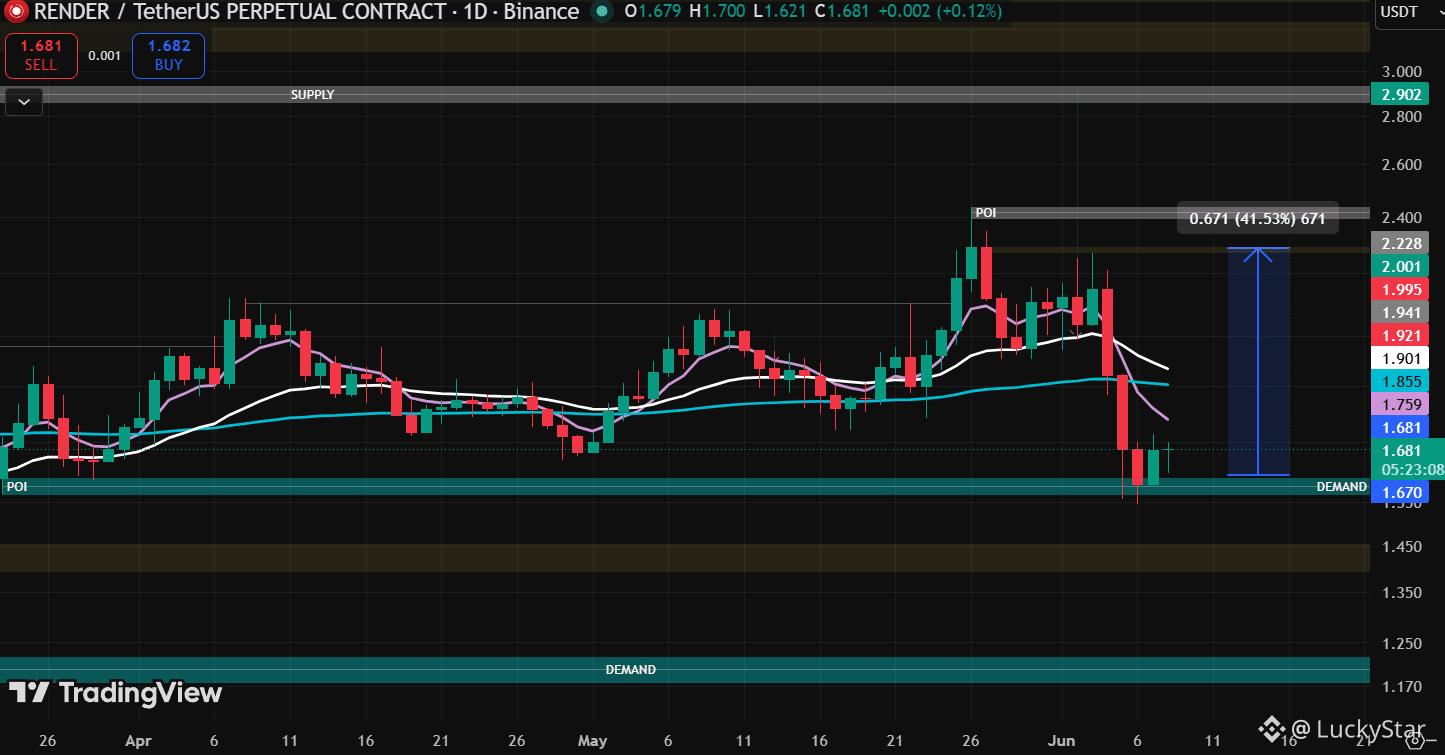
Task: Click the green 2.902 price label
Action: 1400,95
